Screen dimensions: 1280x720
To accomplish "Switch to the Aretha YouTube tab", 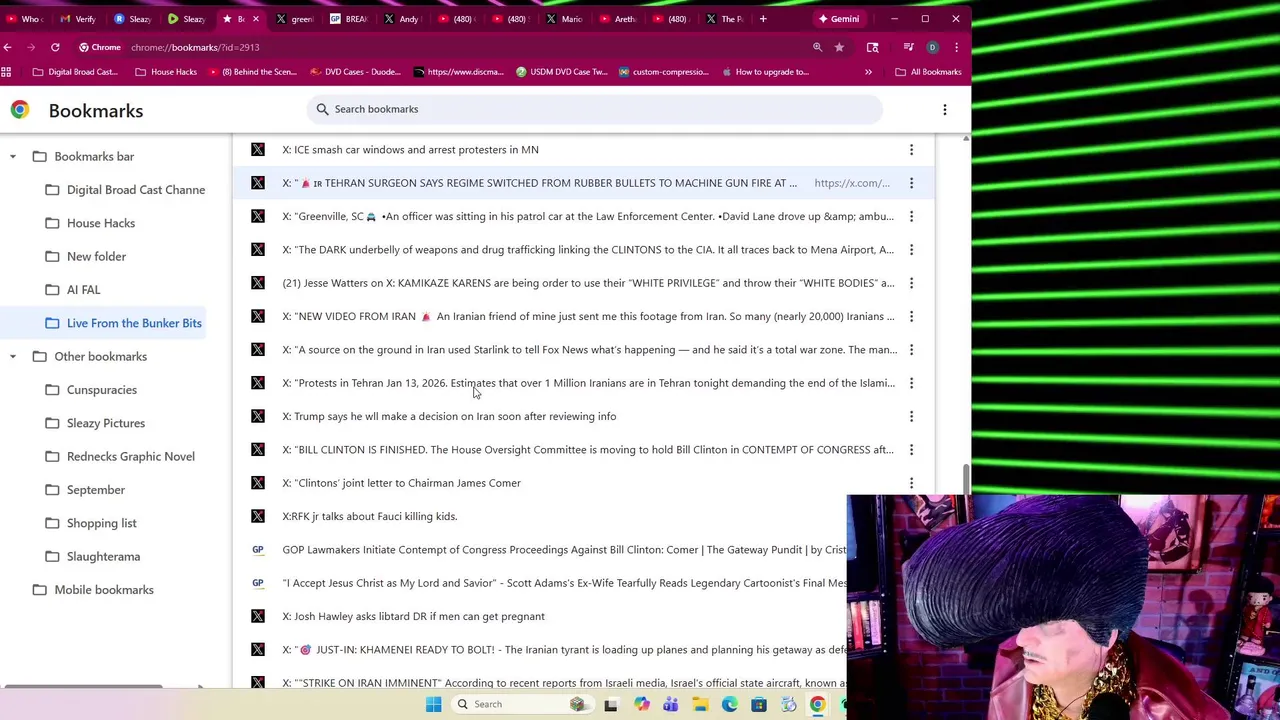I will (619, 19).
